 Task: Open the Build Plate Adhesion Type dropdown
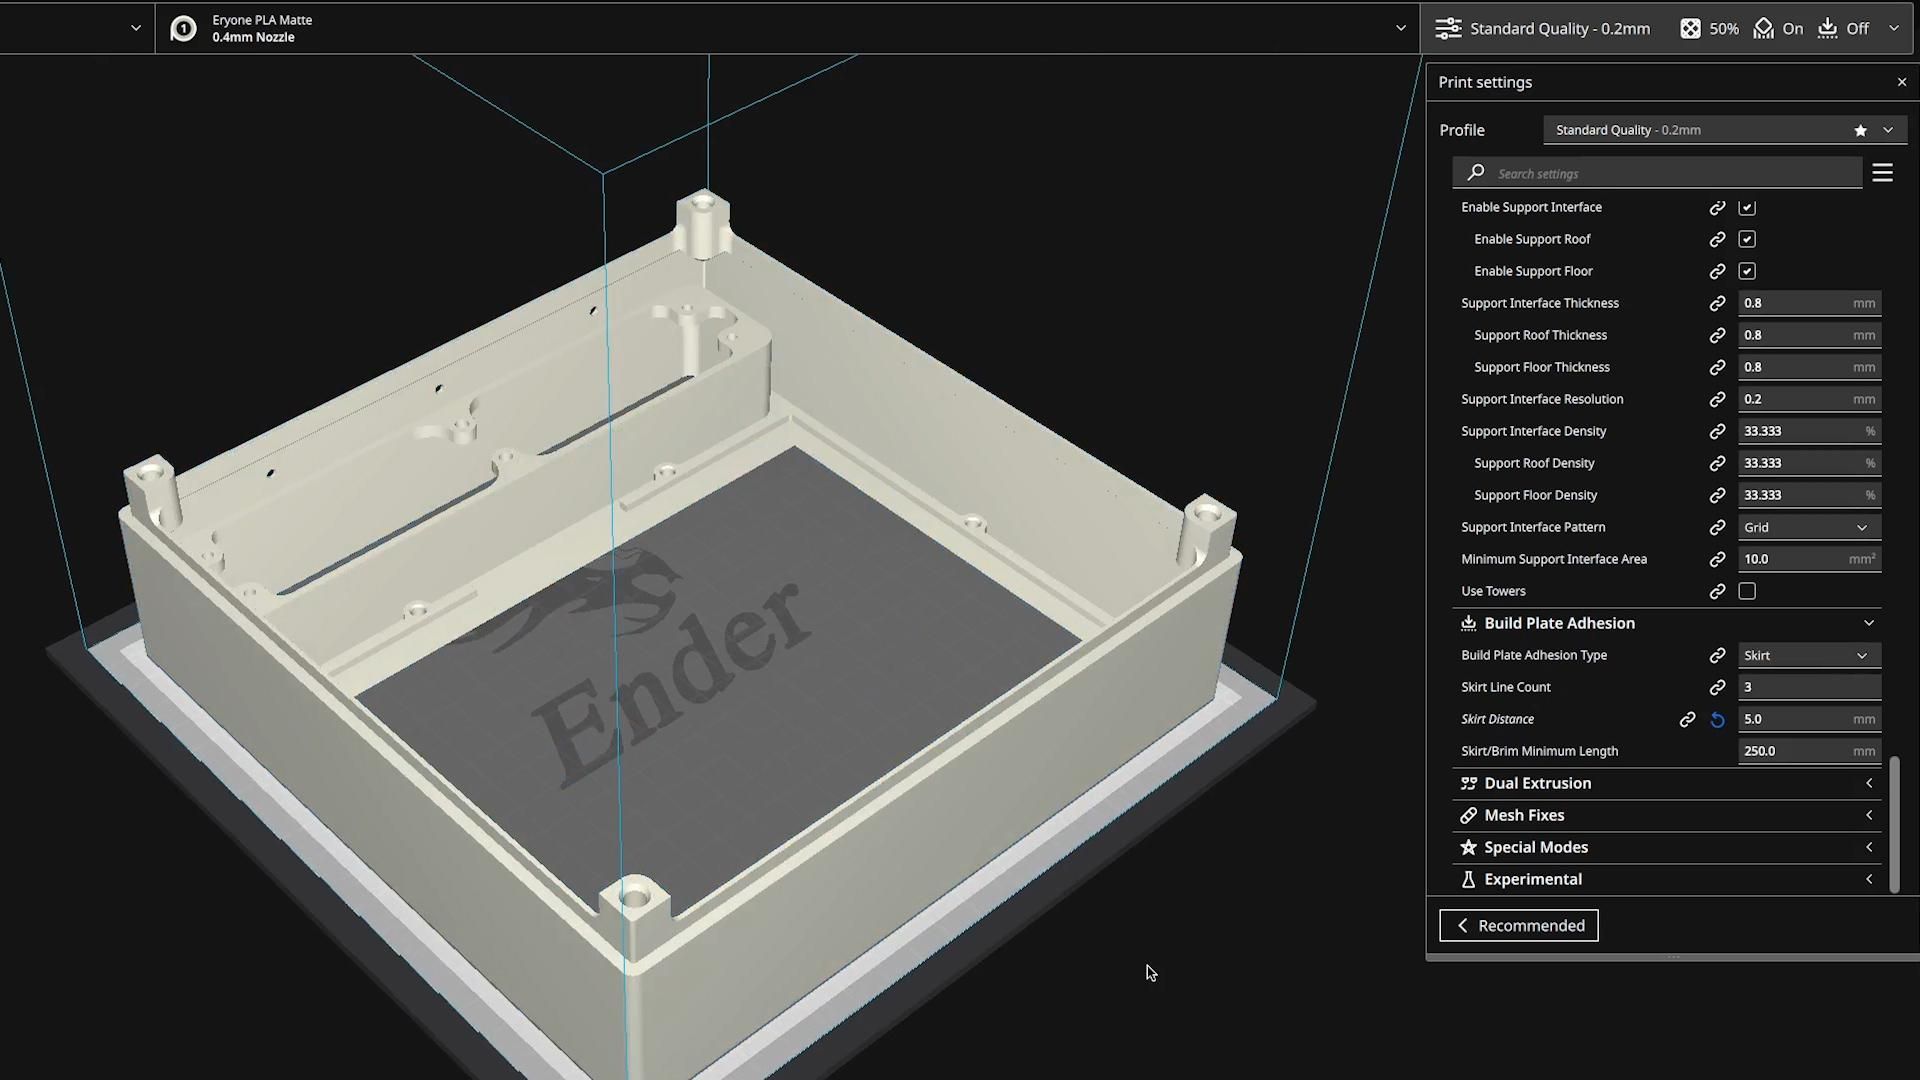tap(1808, 655)
